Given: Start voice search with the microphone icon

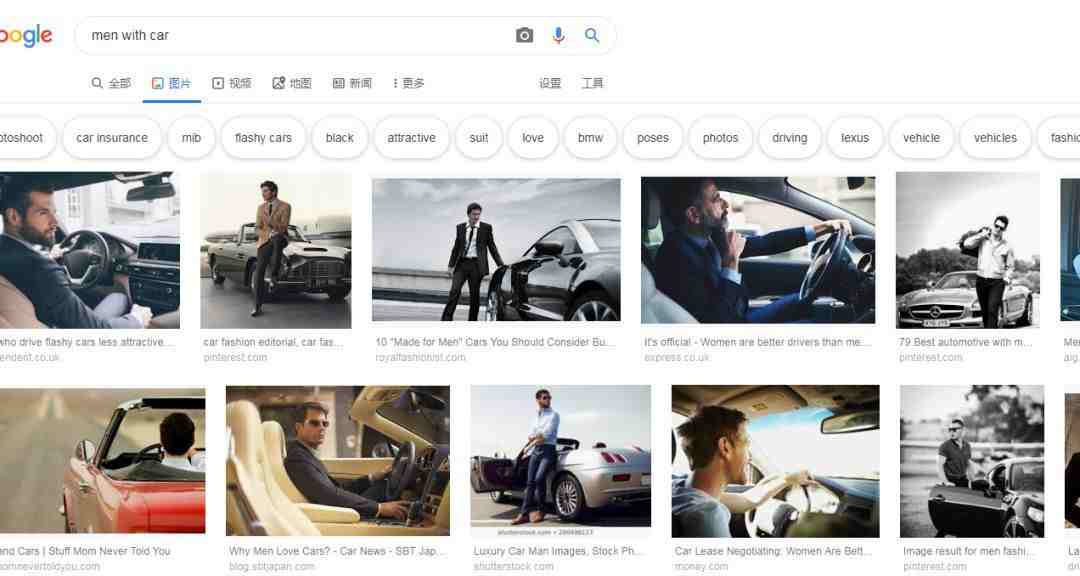Looking at the screenshot, I should pos(558,35).
